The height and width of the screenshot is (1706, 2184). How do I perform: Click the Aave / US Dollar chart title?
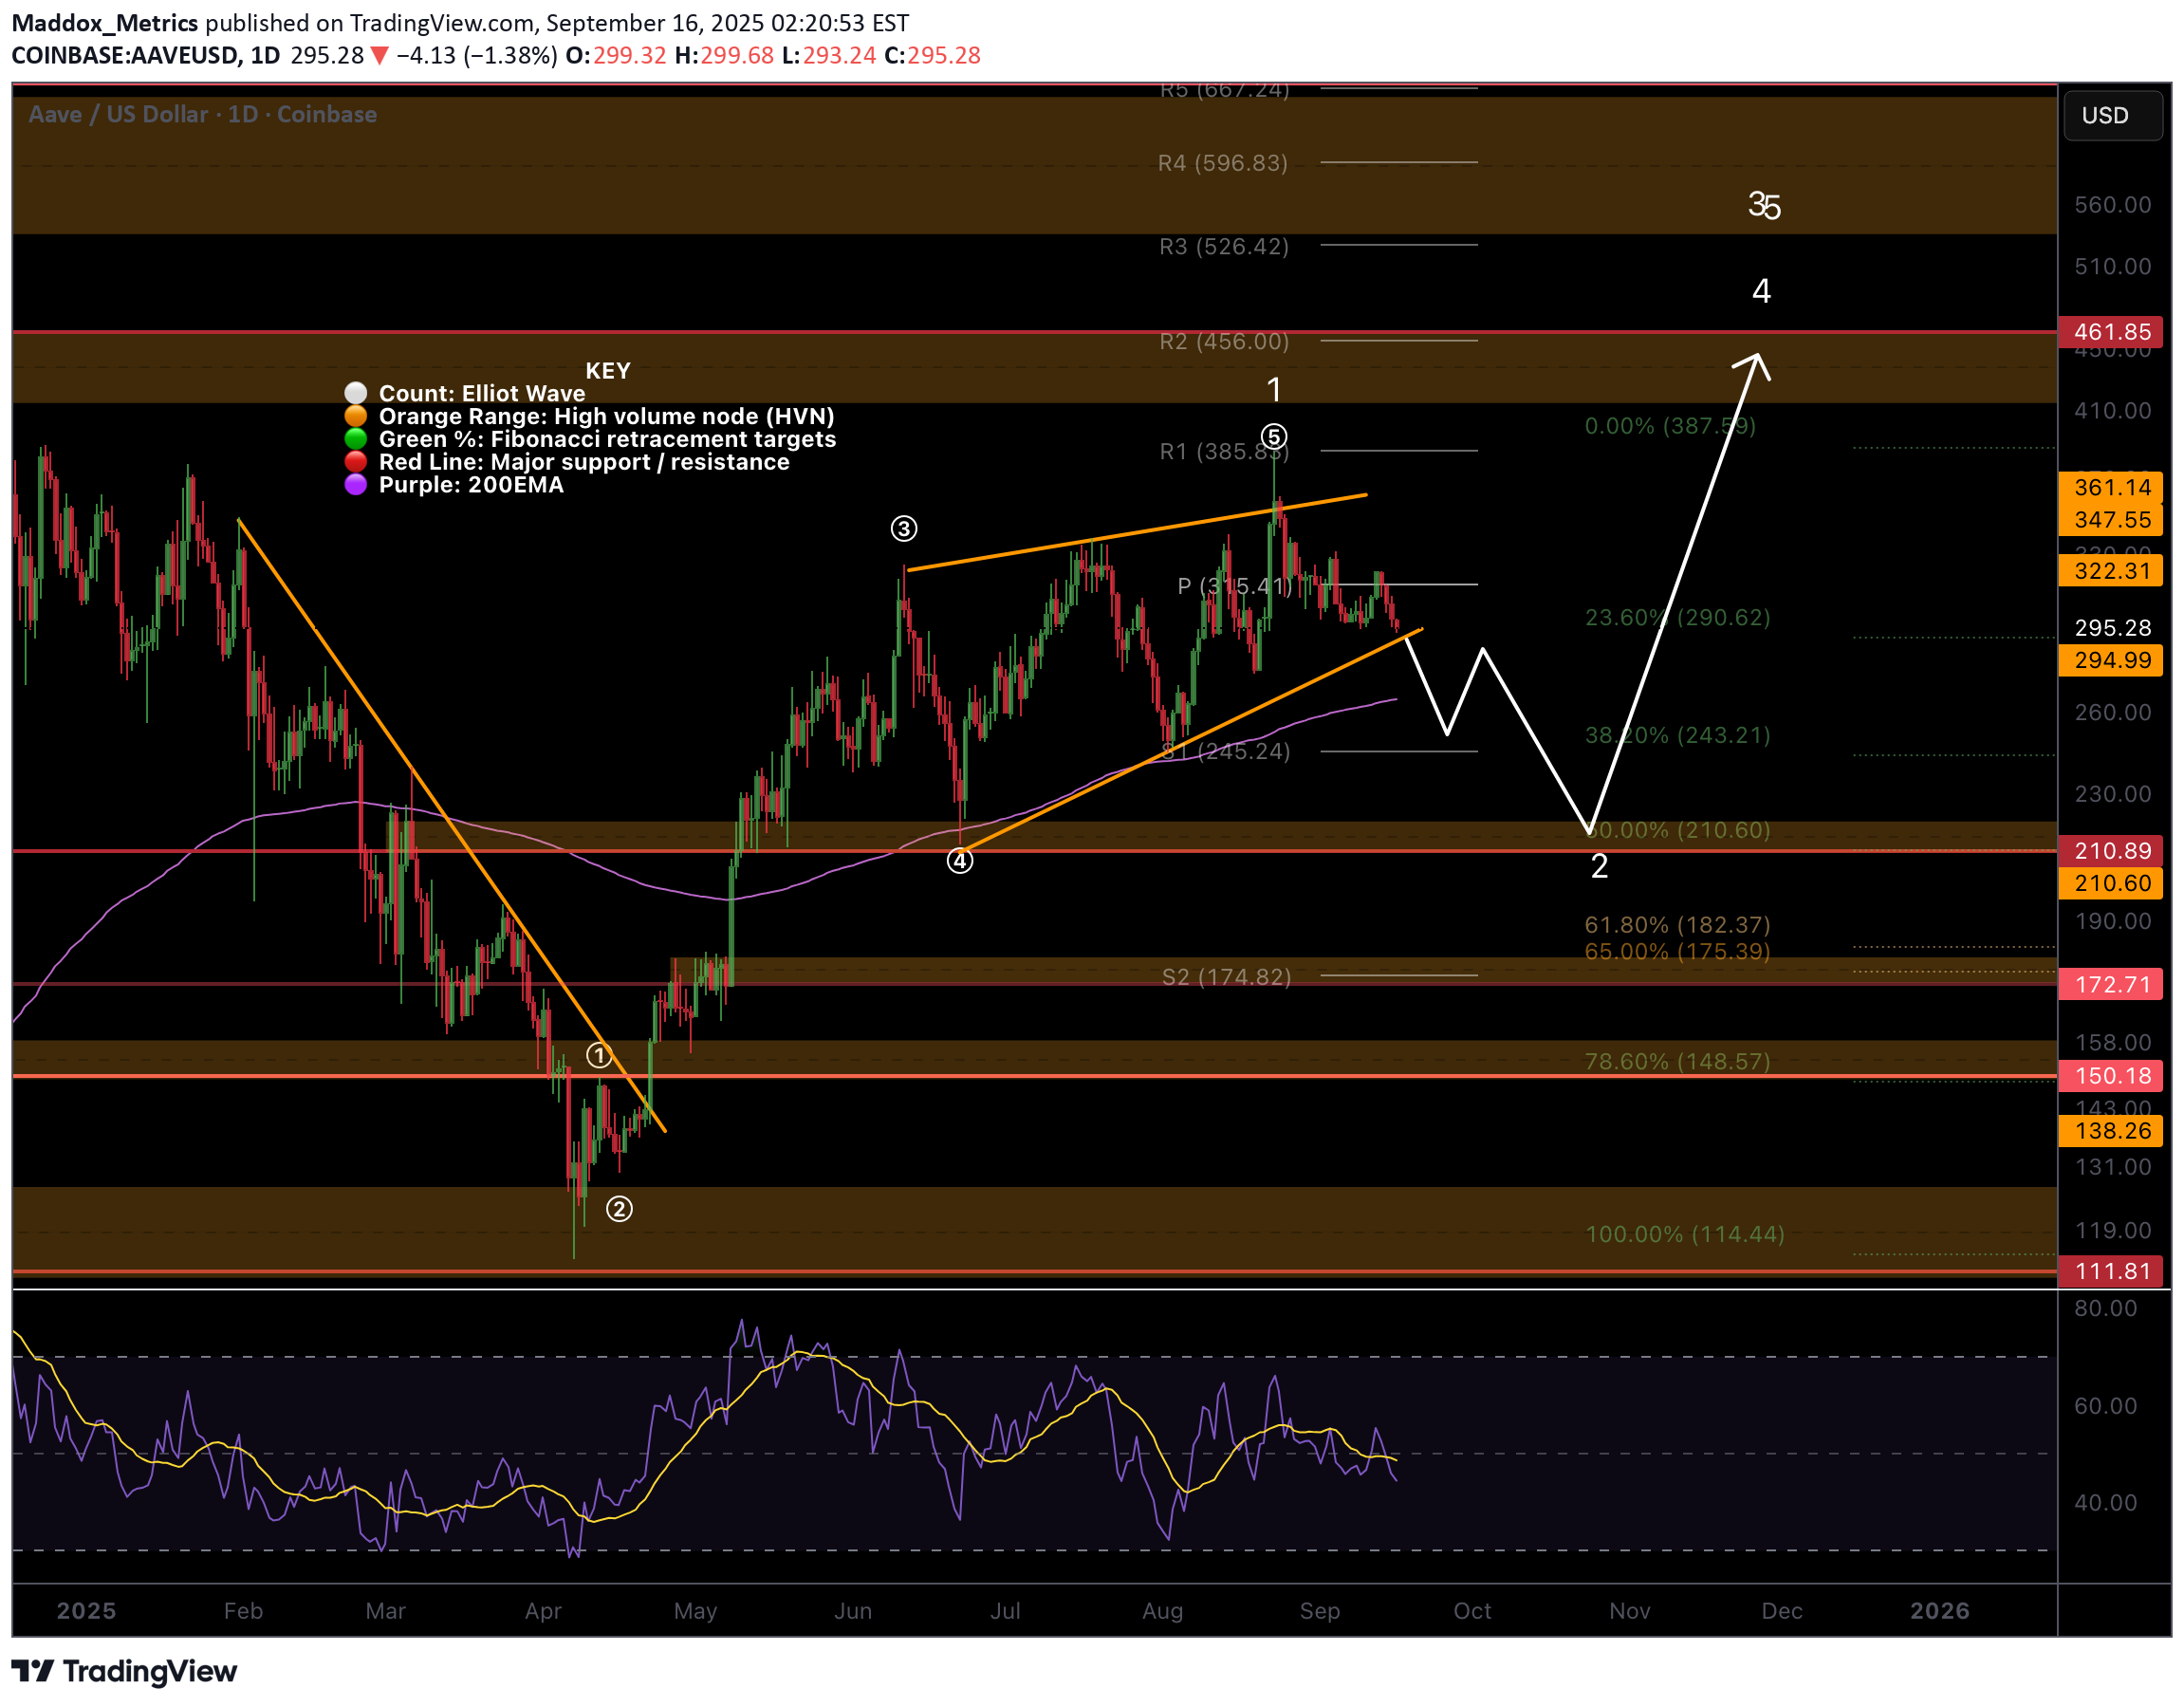203,114
